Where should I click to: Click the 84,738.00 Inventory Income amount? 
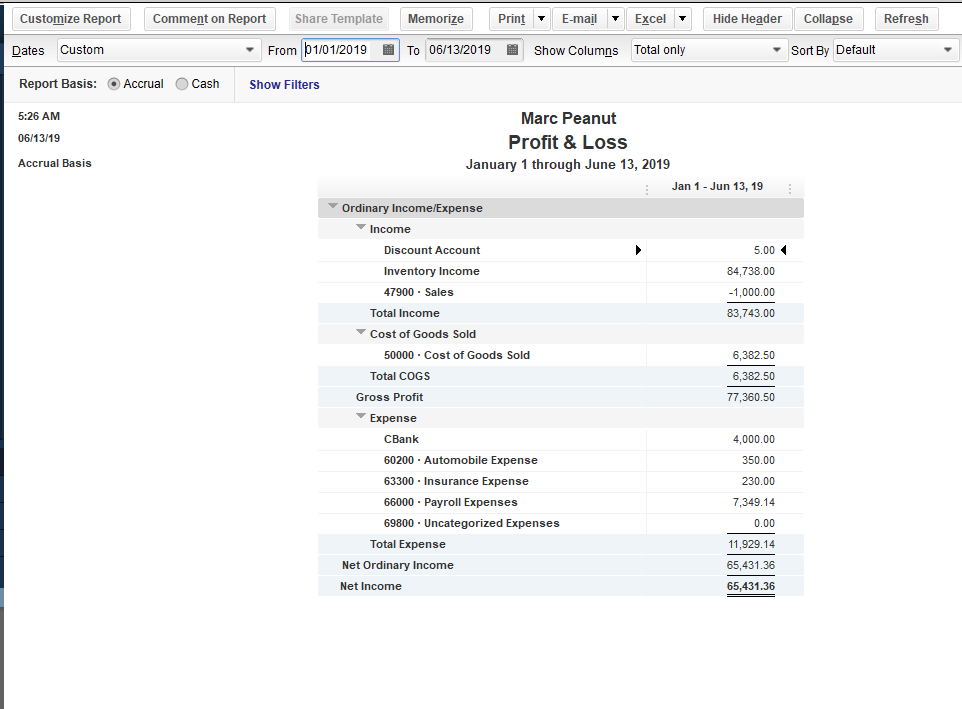[750, 271]
